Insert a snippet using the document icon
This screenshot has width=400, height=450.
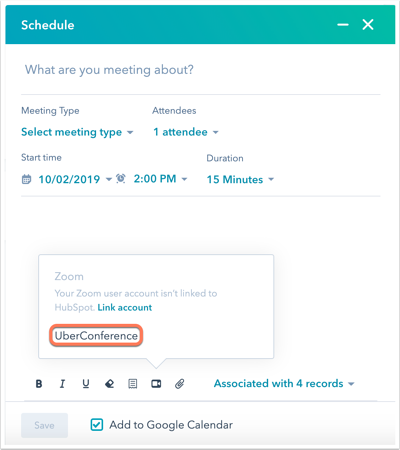pos(133,384)
